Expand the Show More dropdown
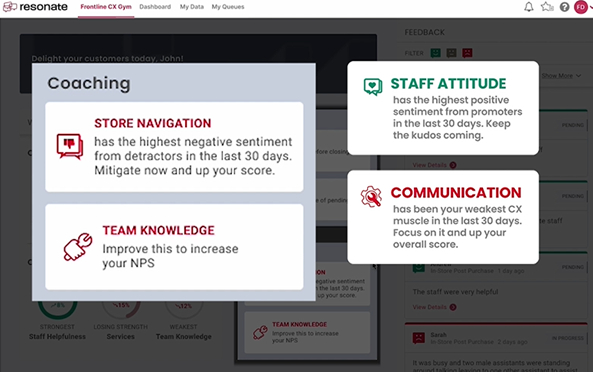 [x=561, y=76]
